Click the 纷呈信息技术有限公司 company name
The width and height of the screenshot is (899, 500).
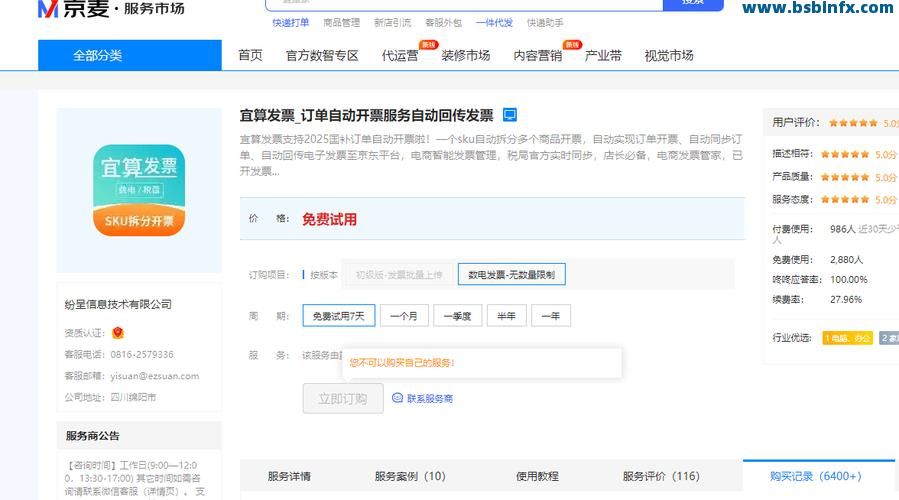coord(118,304)
